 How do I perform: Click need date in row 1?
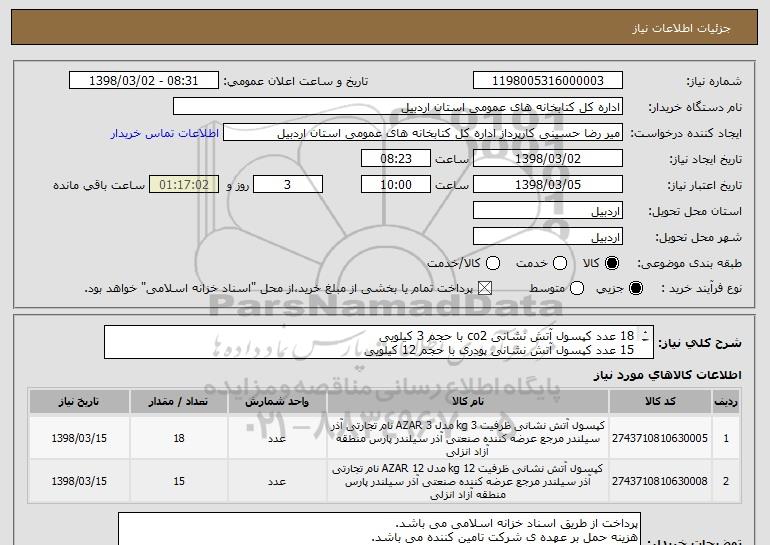click(x=79, y=438)
